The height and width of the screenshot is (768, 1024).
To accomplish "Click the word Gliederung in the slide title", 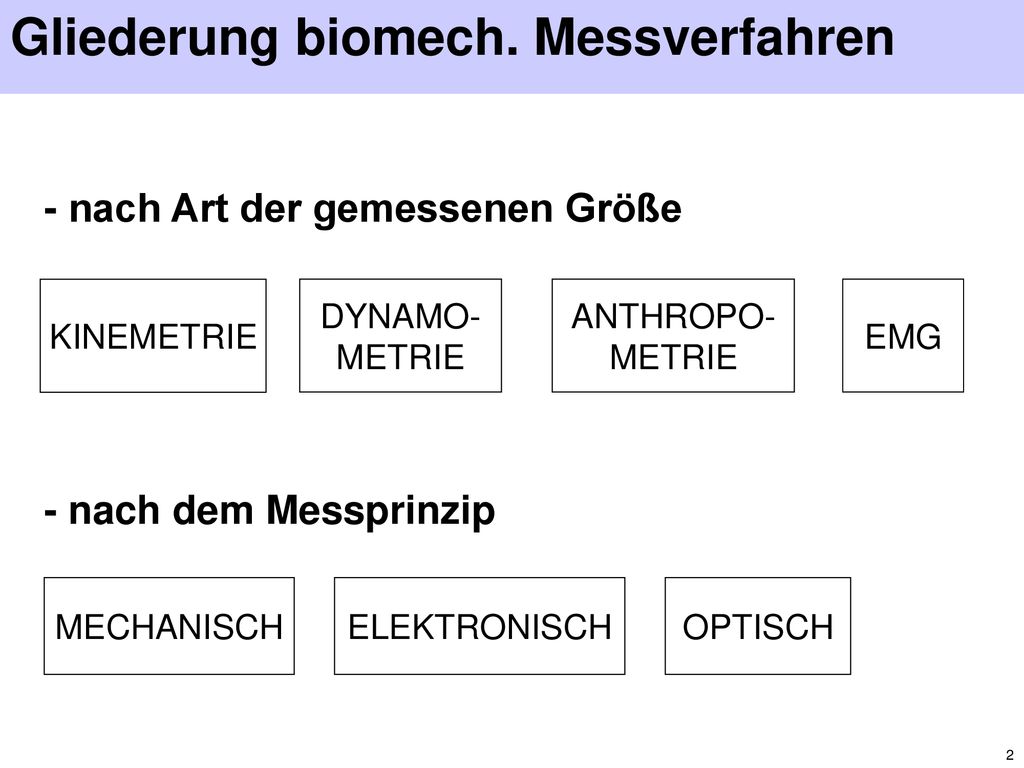I will [x=145, y=39].
